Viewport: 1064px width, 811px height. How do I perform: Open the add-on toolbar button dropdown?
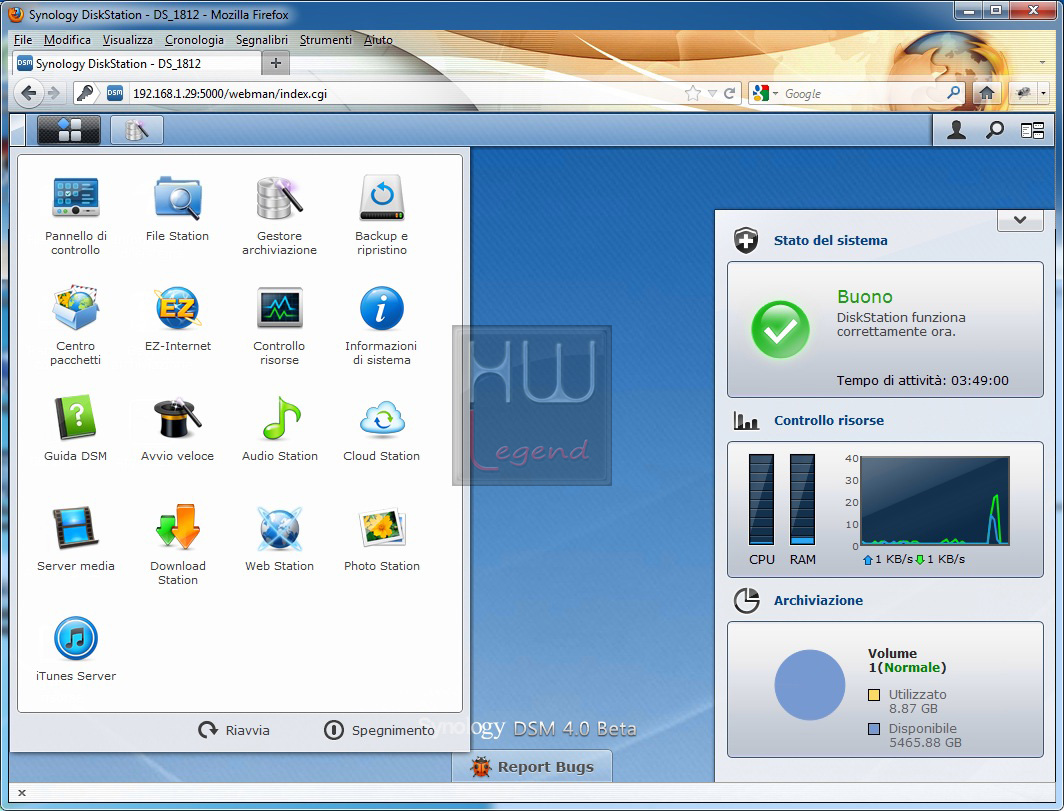pyautogui.click(x=1043, y=93)
